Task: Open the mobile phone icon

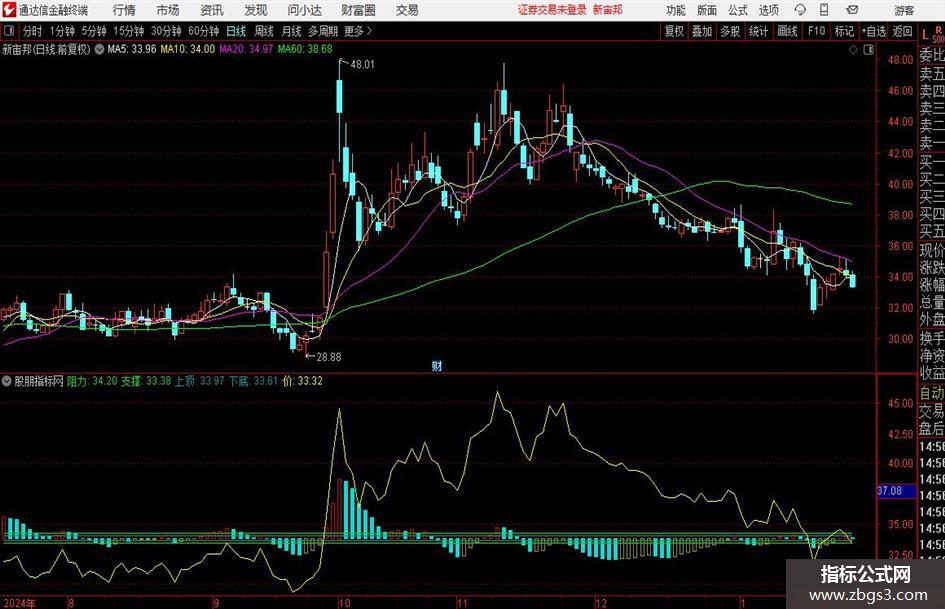Action: click(x=824, y=10)
